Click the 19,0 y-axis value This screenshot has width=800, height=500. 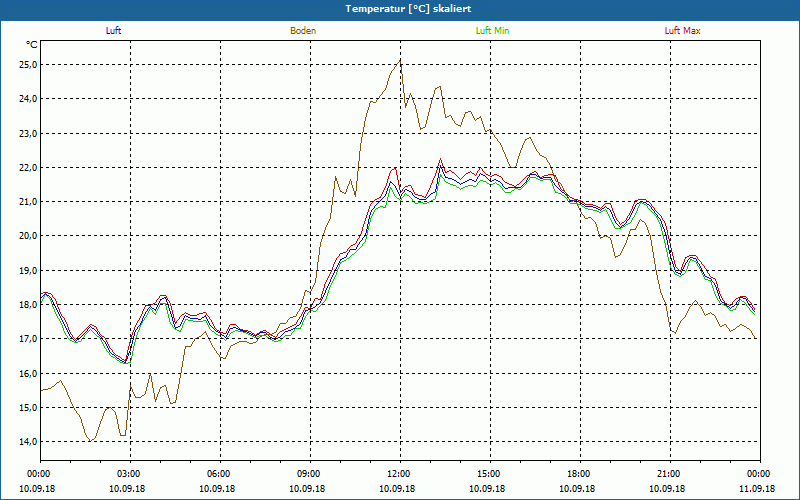click(x=28, y=270)
